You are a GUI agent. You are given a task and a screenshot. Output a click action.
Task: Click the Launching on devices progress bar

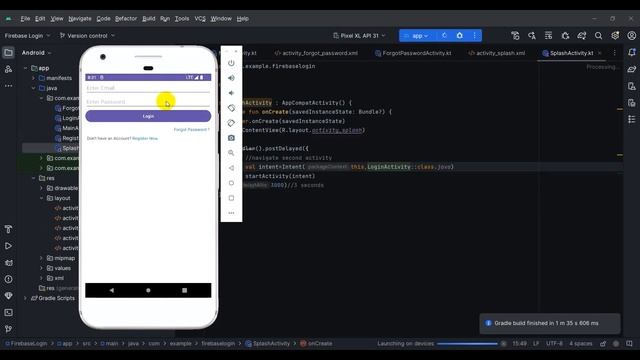pyautogui.click(x=467, y=344)
